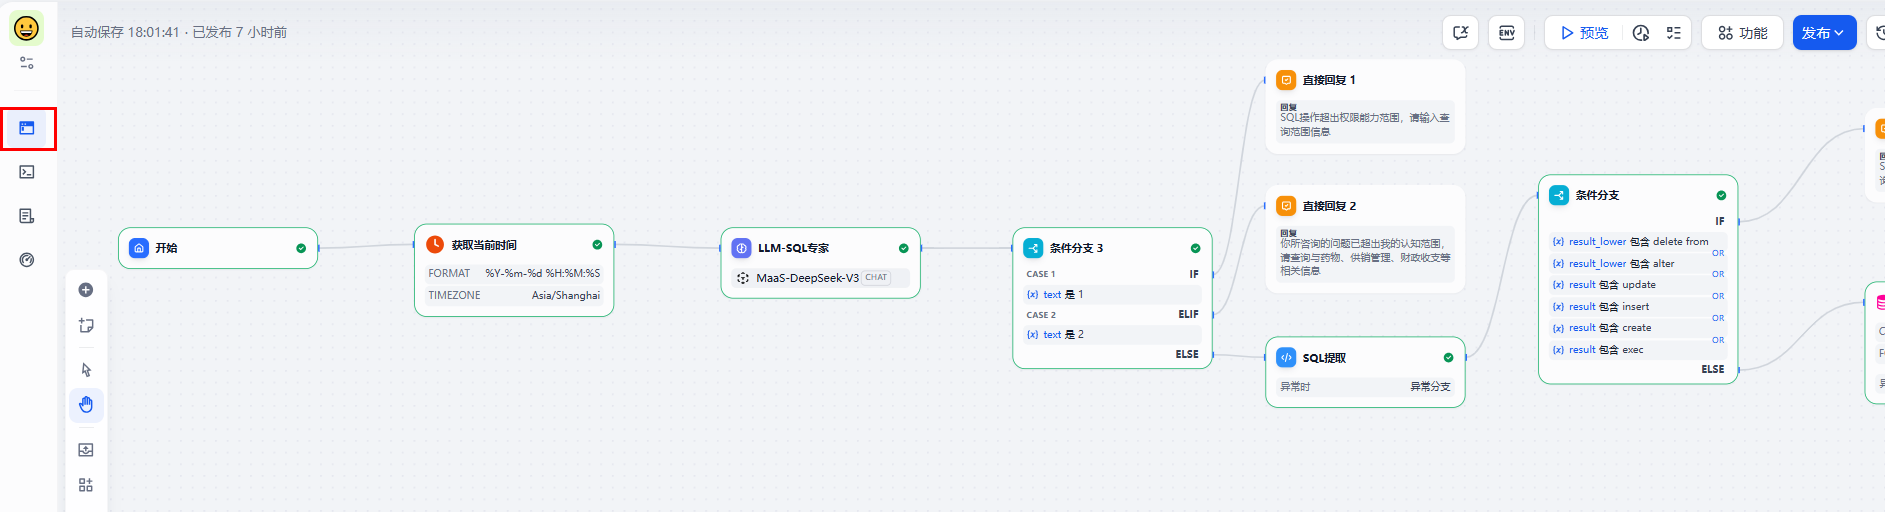Click the green status check on SQL提取 node
This screenshot has width=1885, height=512.
pyautogui.click(x=1448, y=358)
